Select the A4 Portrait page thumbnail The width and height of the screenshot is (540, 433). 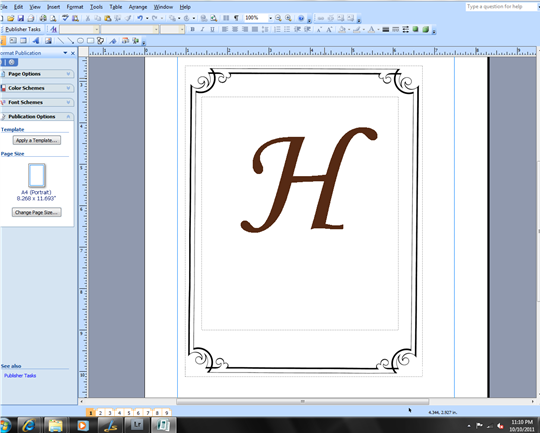click(37, 175)
